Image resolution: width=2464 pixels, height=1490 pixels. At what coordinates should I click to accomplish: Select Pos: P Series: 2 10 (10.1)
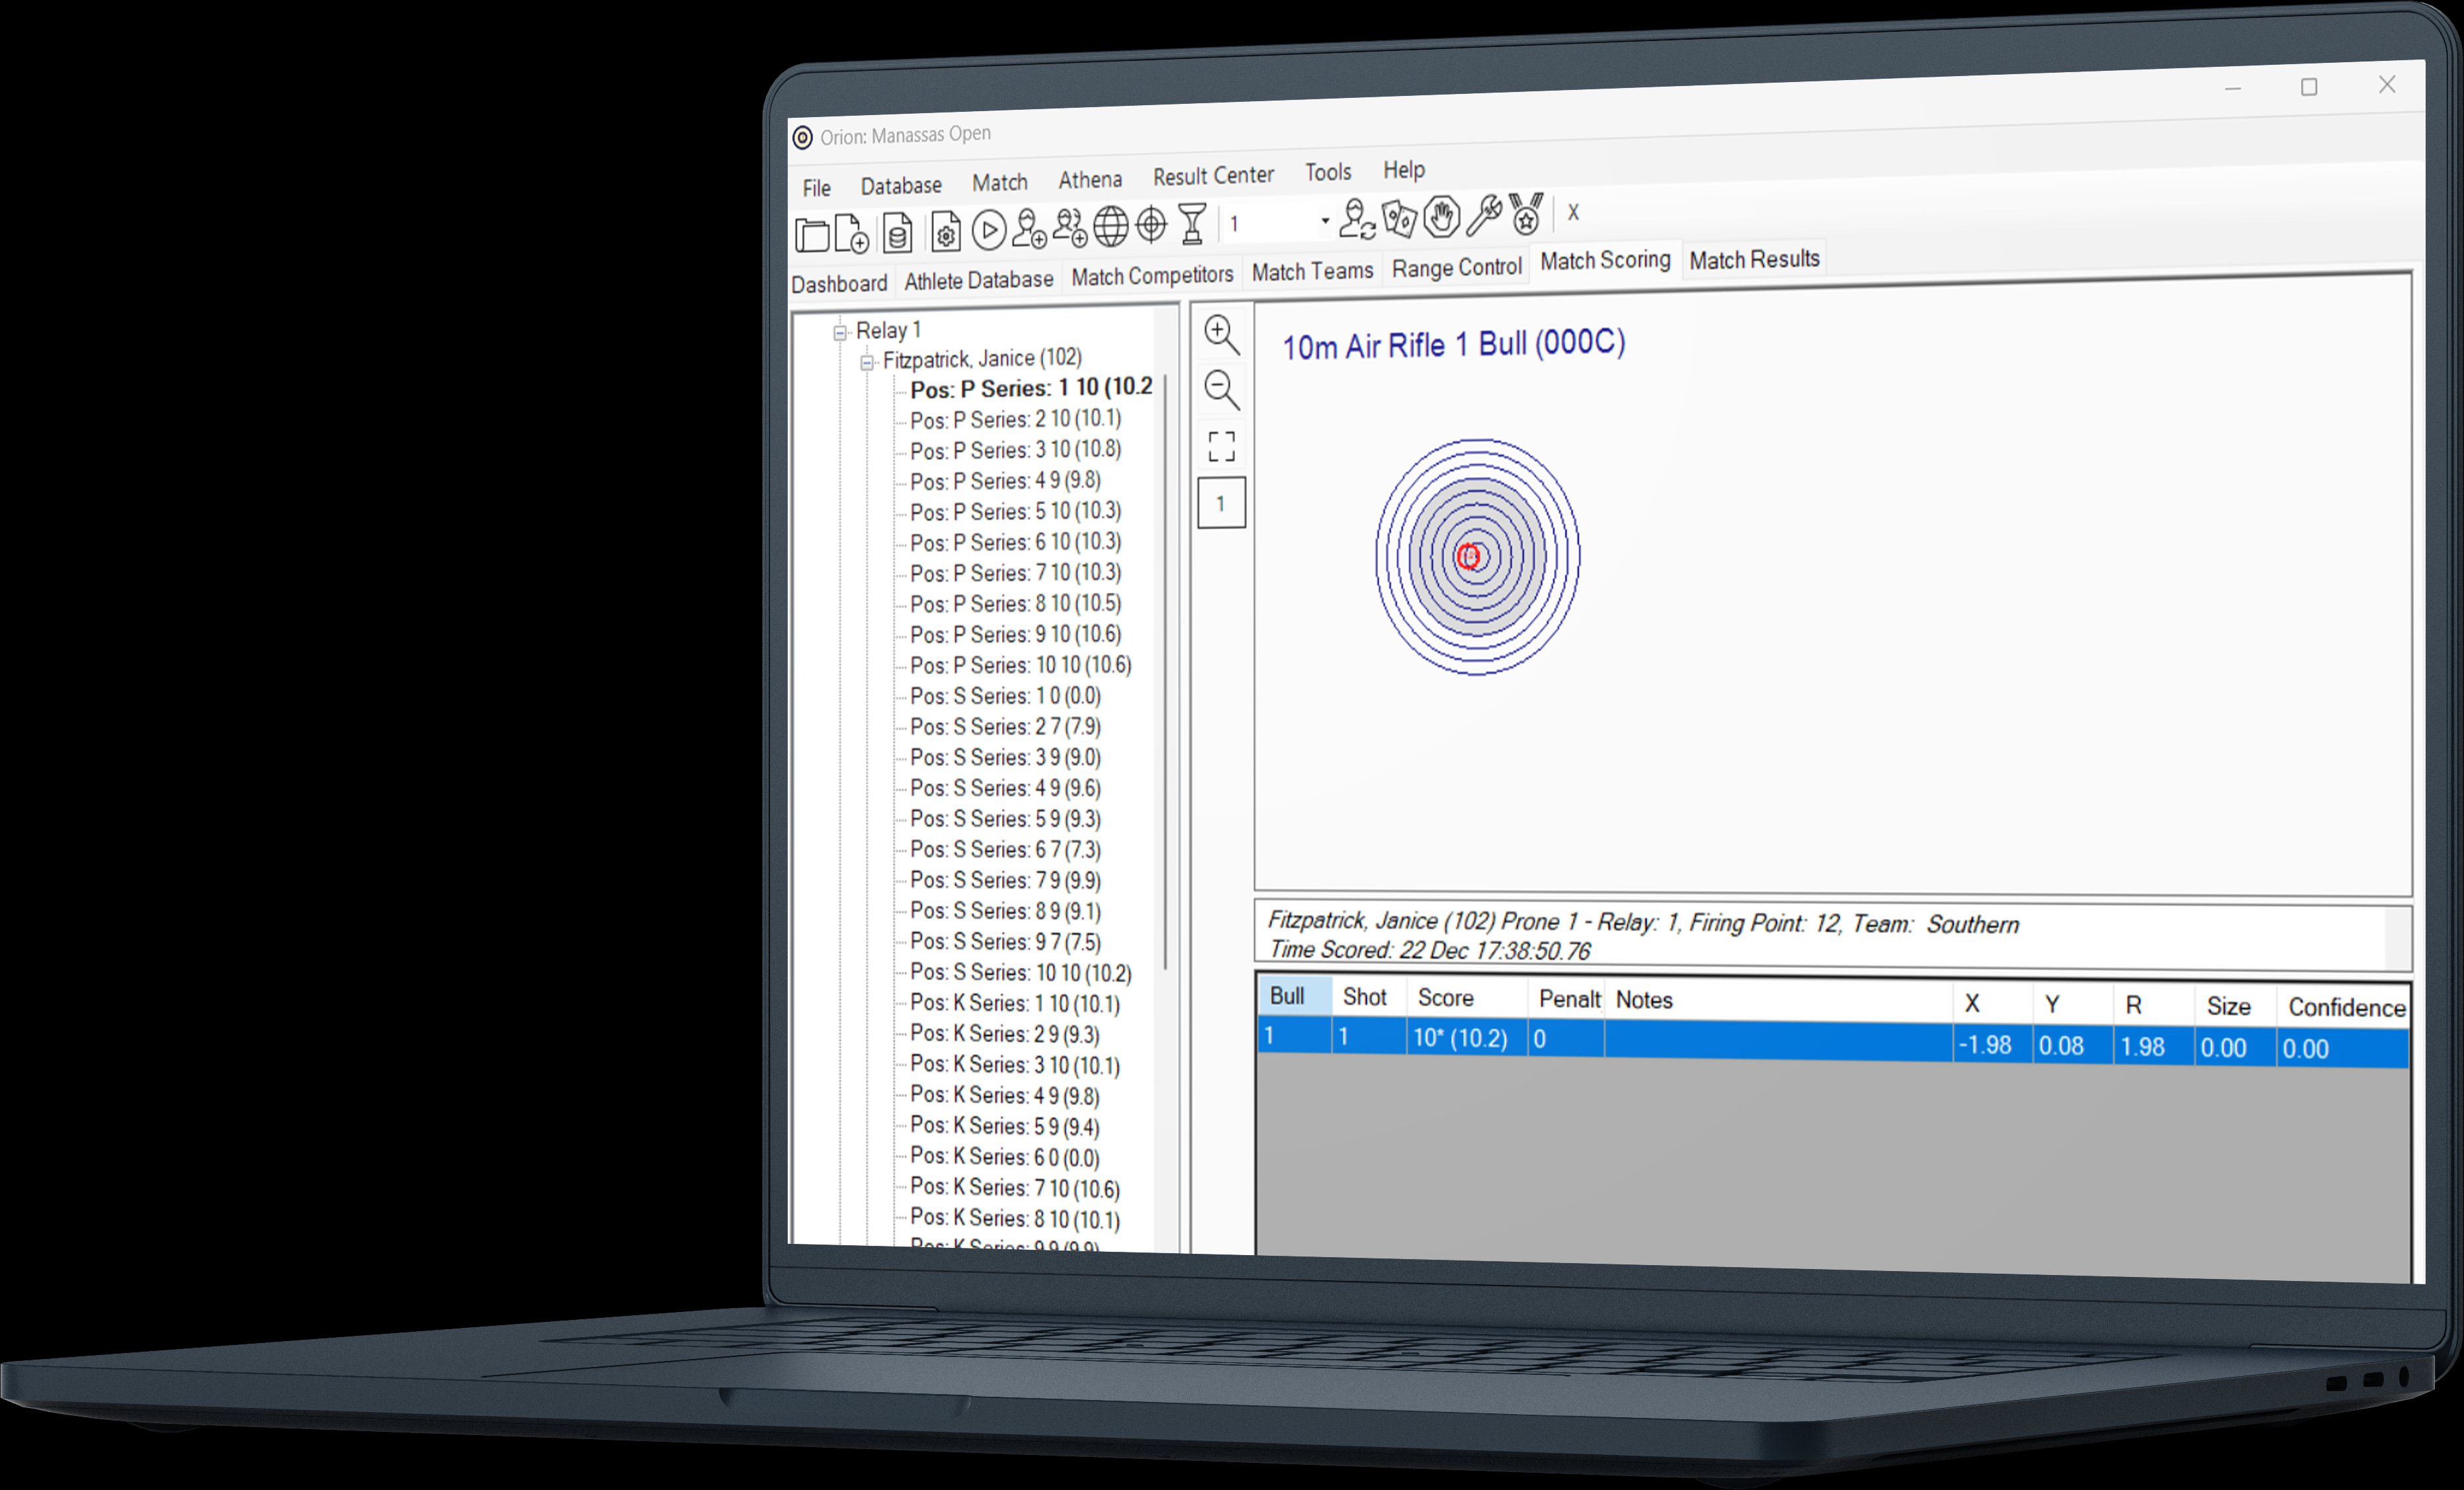click(1016, 419)
